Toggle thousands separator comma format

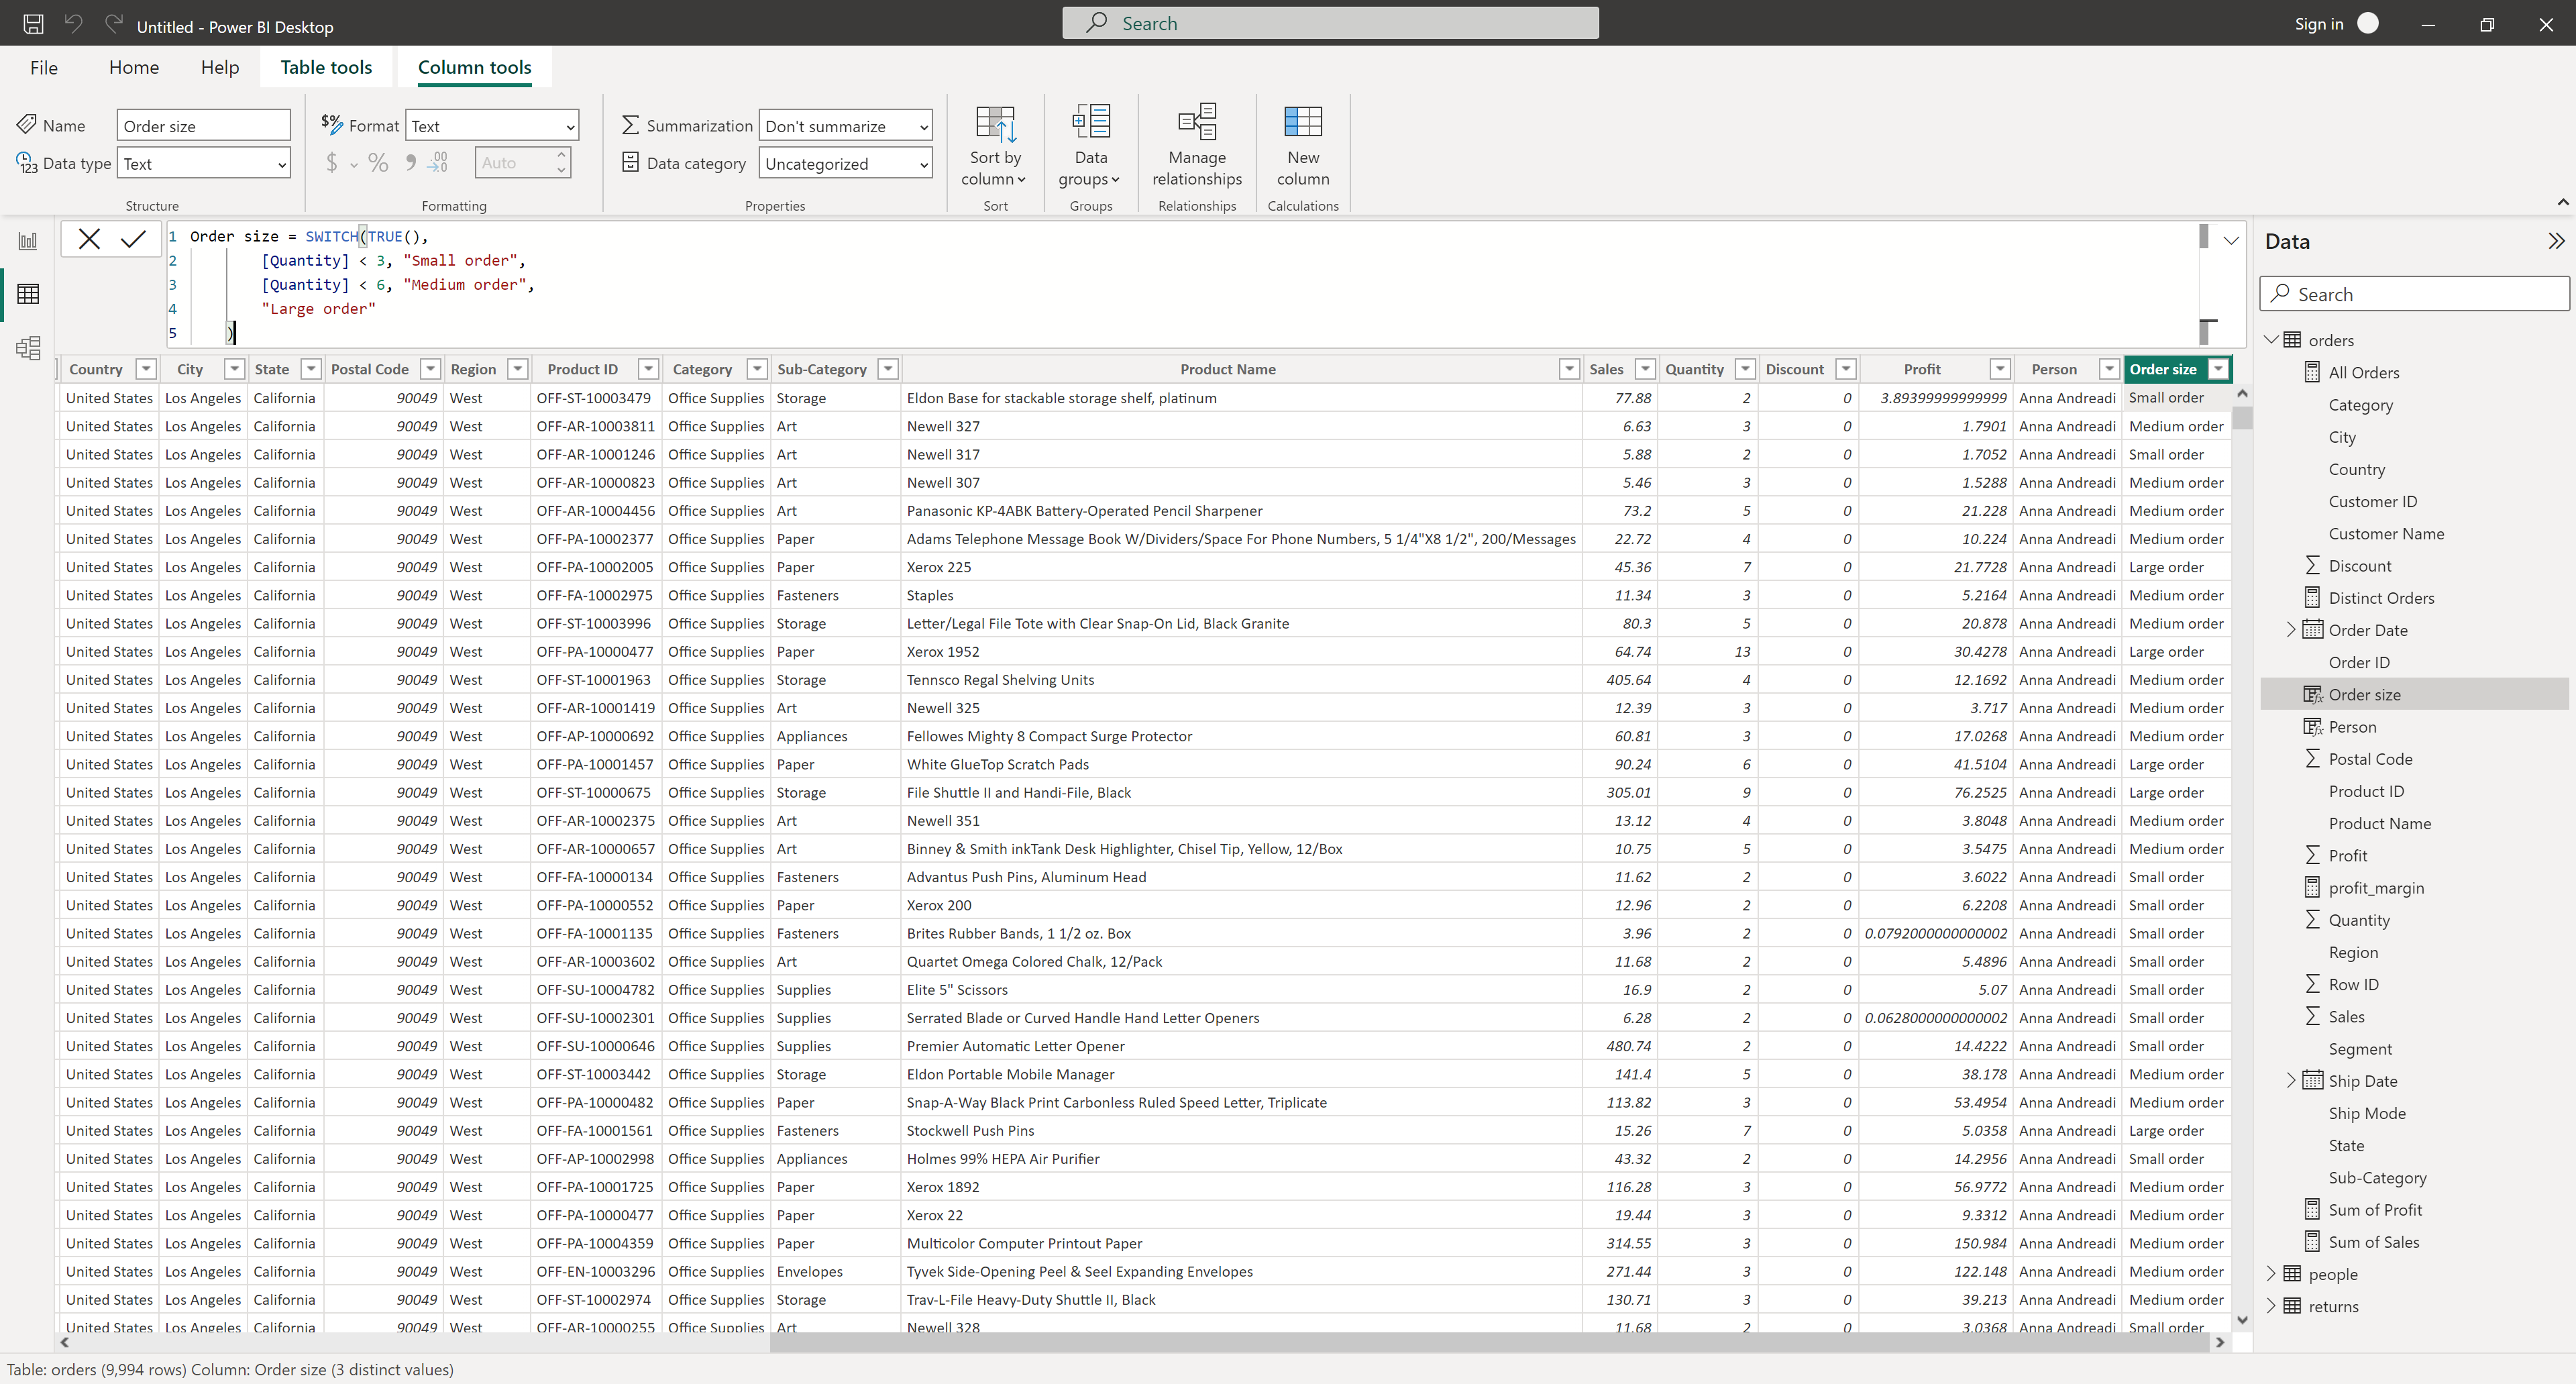coord(410,163)
